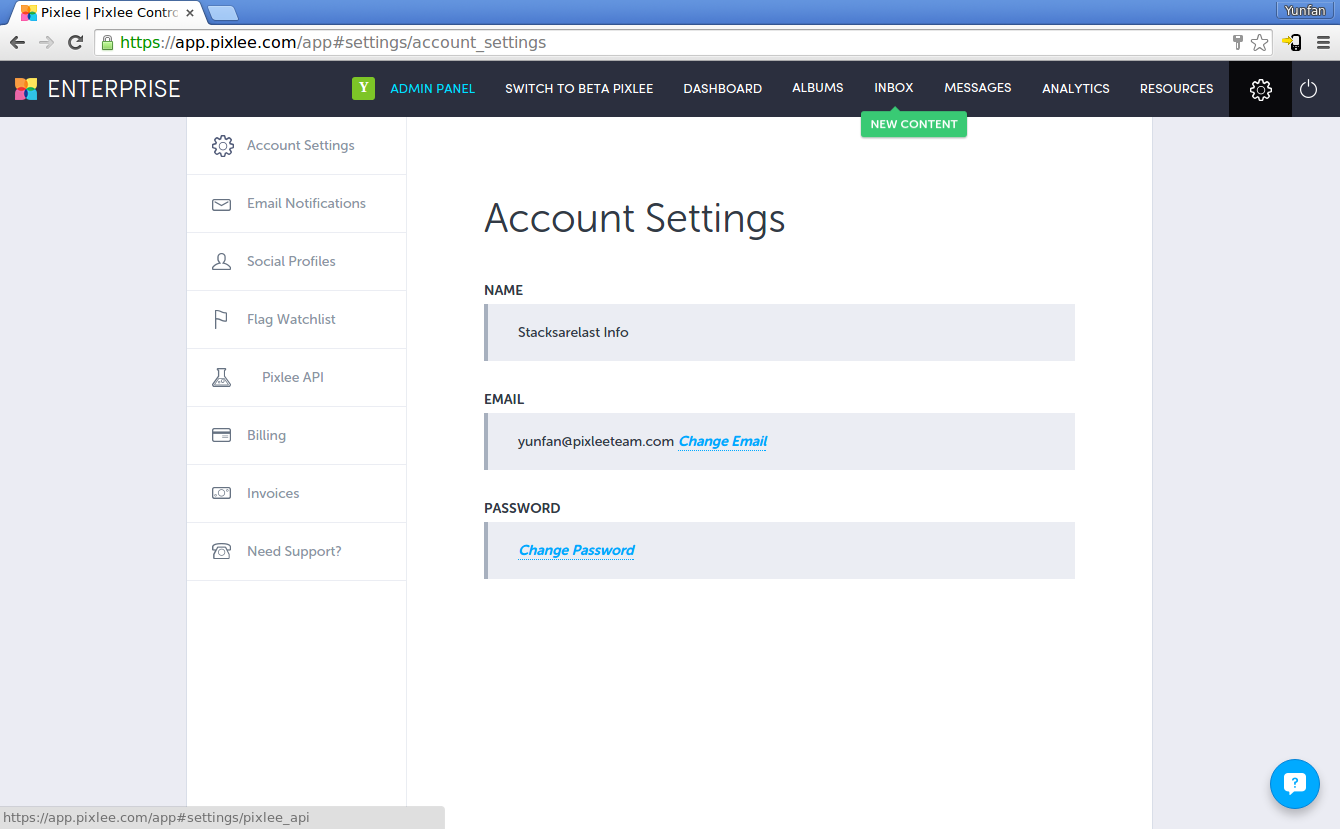Image resolution: width=1340 pixels, height=829 pixels.
Task: Open Albums in top navigation
Action: pos(818,88)
